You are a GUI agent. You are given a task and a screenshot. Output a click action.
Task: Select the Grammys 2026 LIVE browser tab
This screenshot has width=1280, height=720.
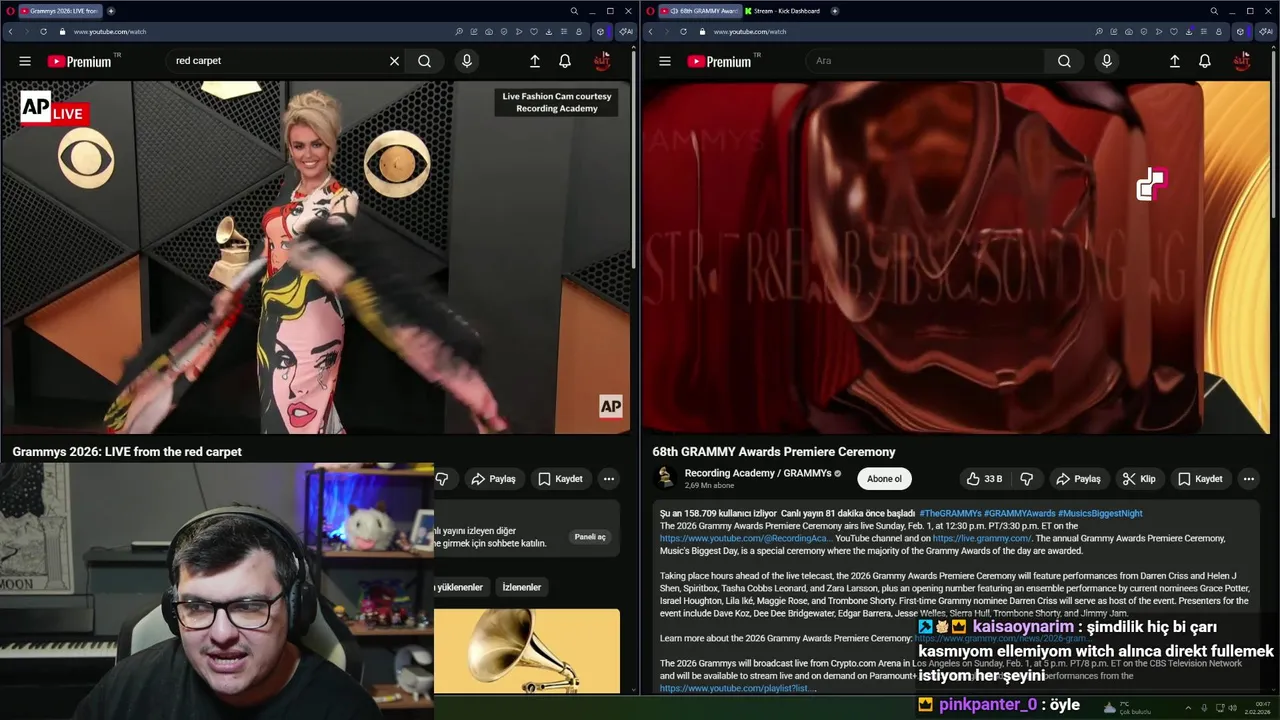click(60, 11)
